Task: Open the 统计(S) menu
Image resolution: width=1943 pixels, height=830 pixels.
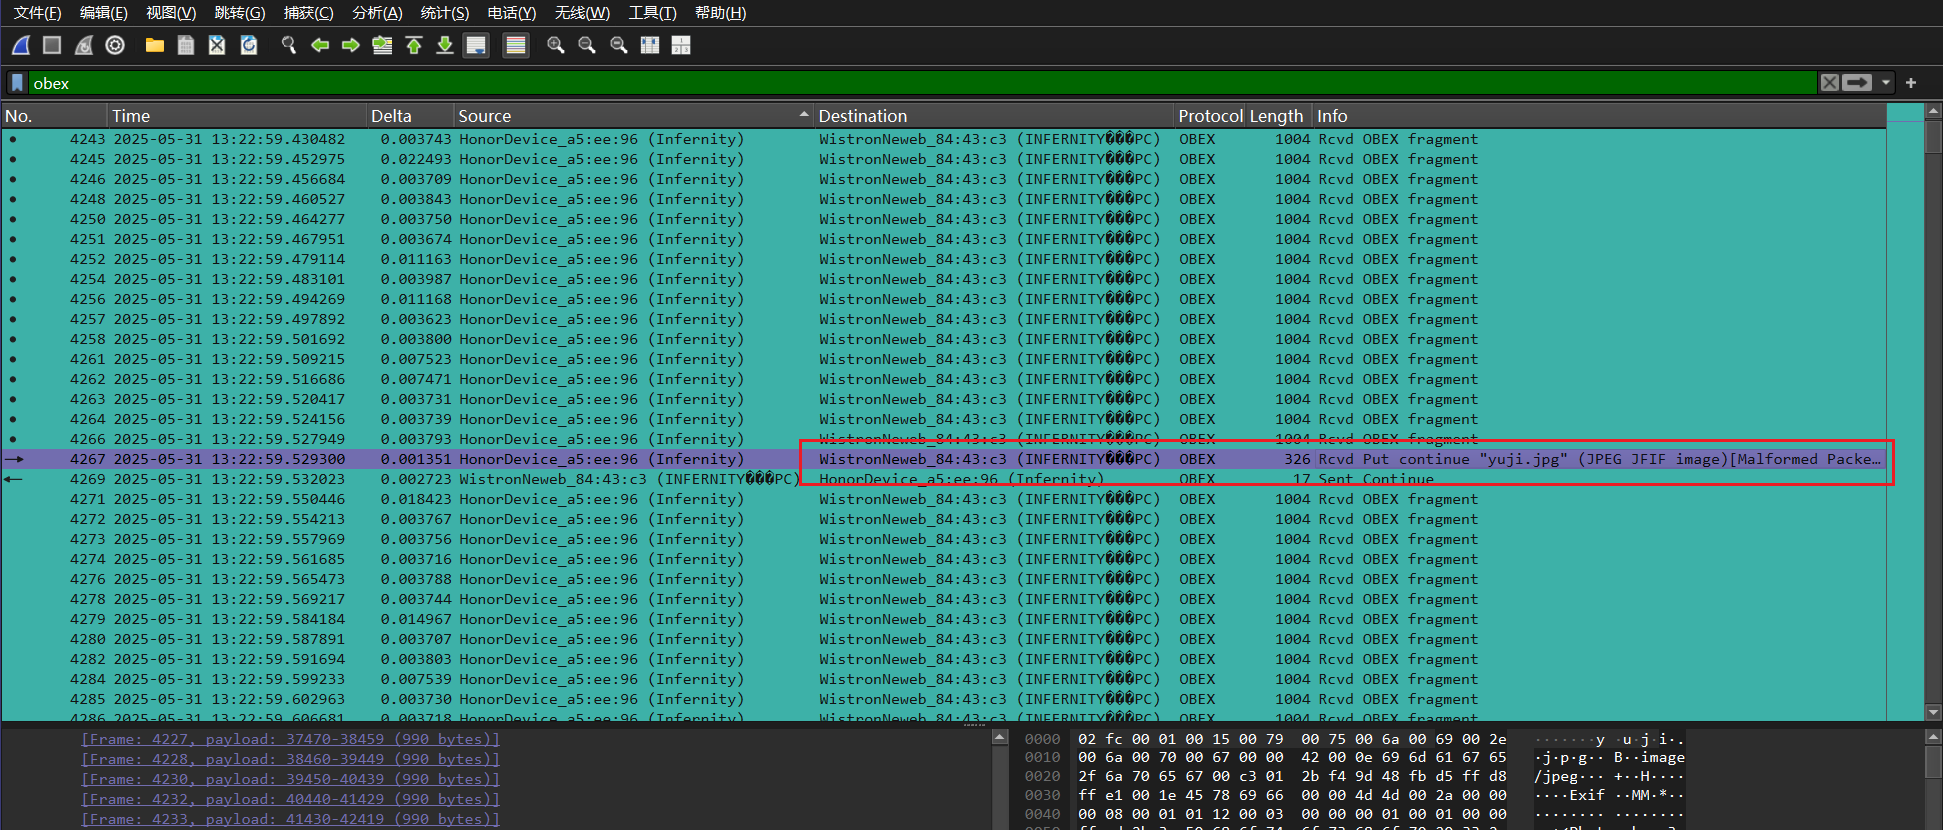Action: (444, 13)
